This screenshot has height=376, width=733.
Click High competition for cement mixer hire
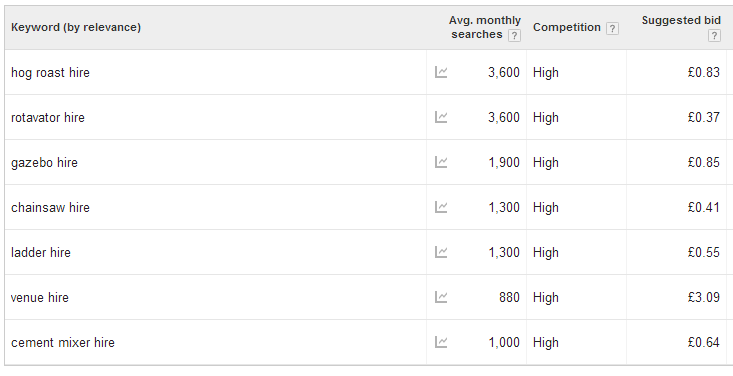point(546,343)
